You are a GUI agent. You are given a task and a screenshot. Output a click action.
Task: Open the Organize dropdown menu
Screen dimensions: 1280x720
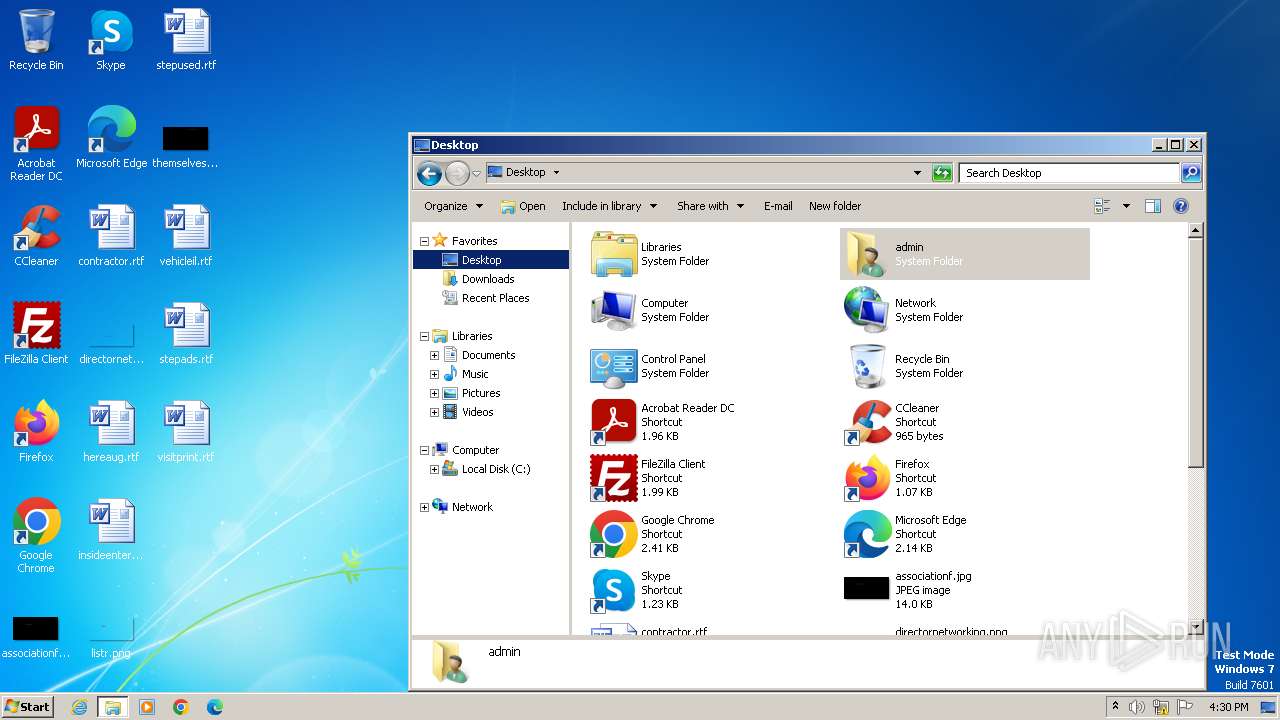point(453,206)
